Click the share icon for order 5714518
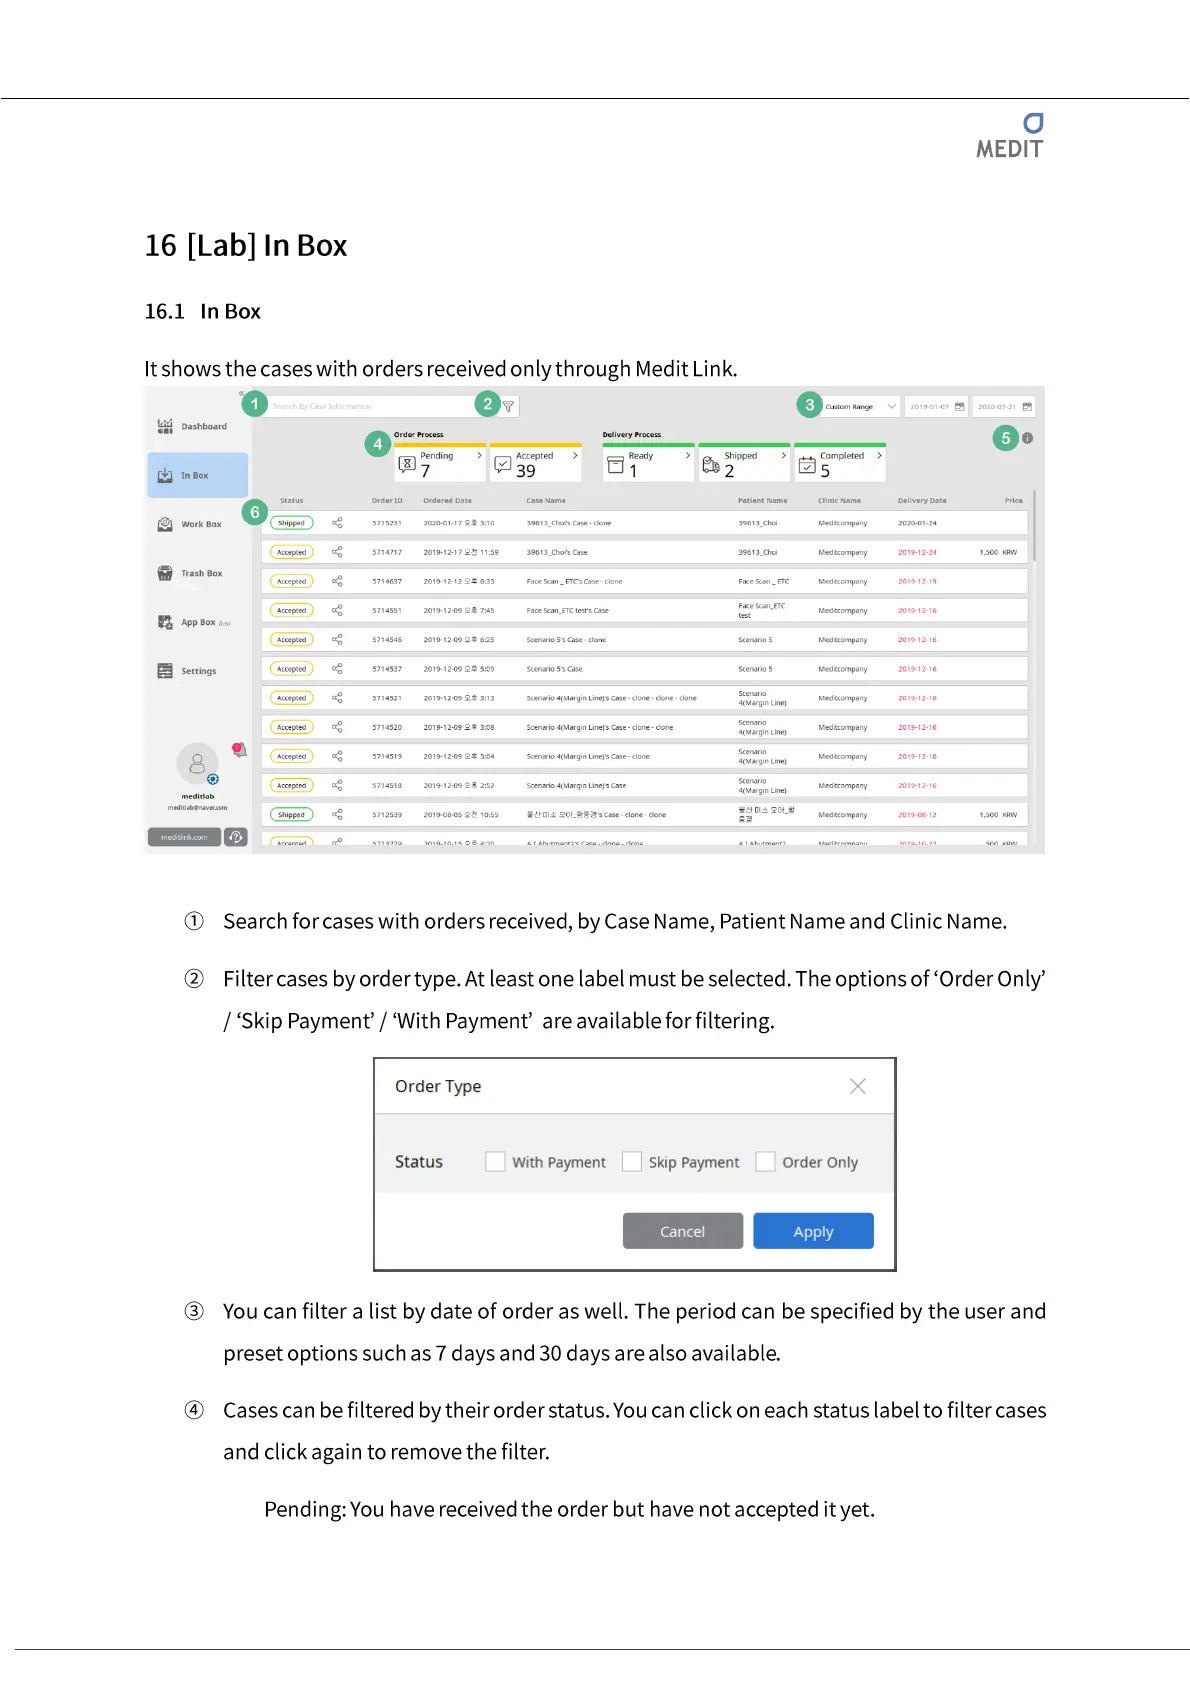 [337, 785]
